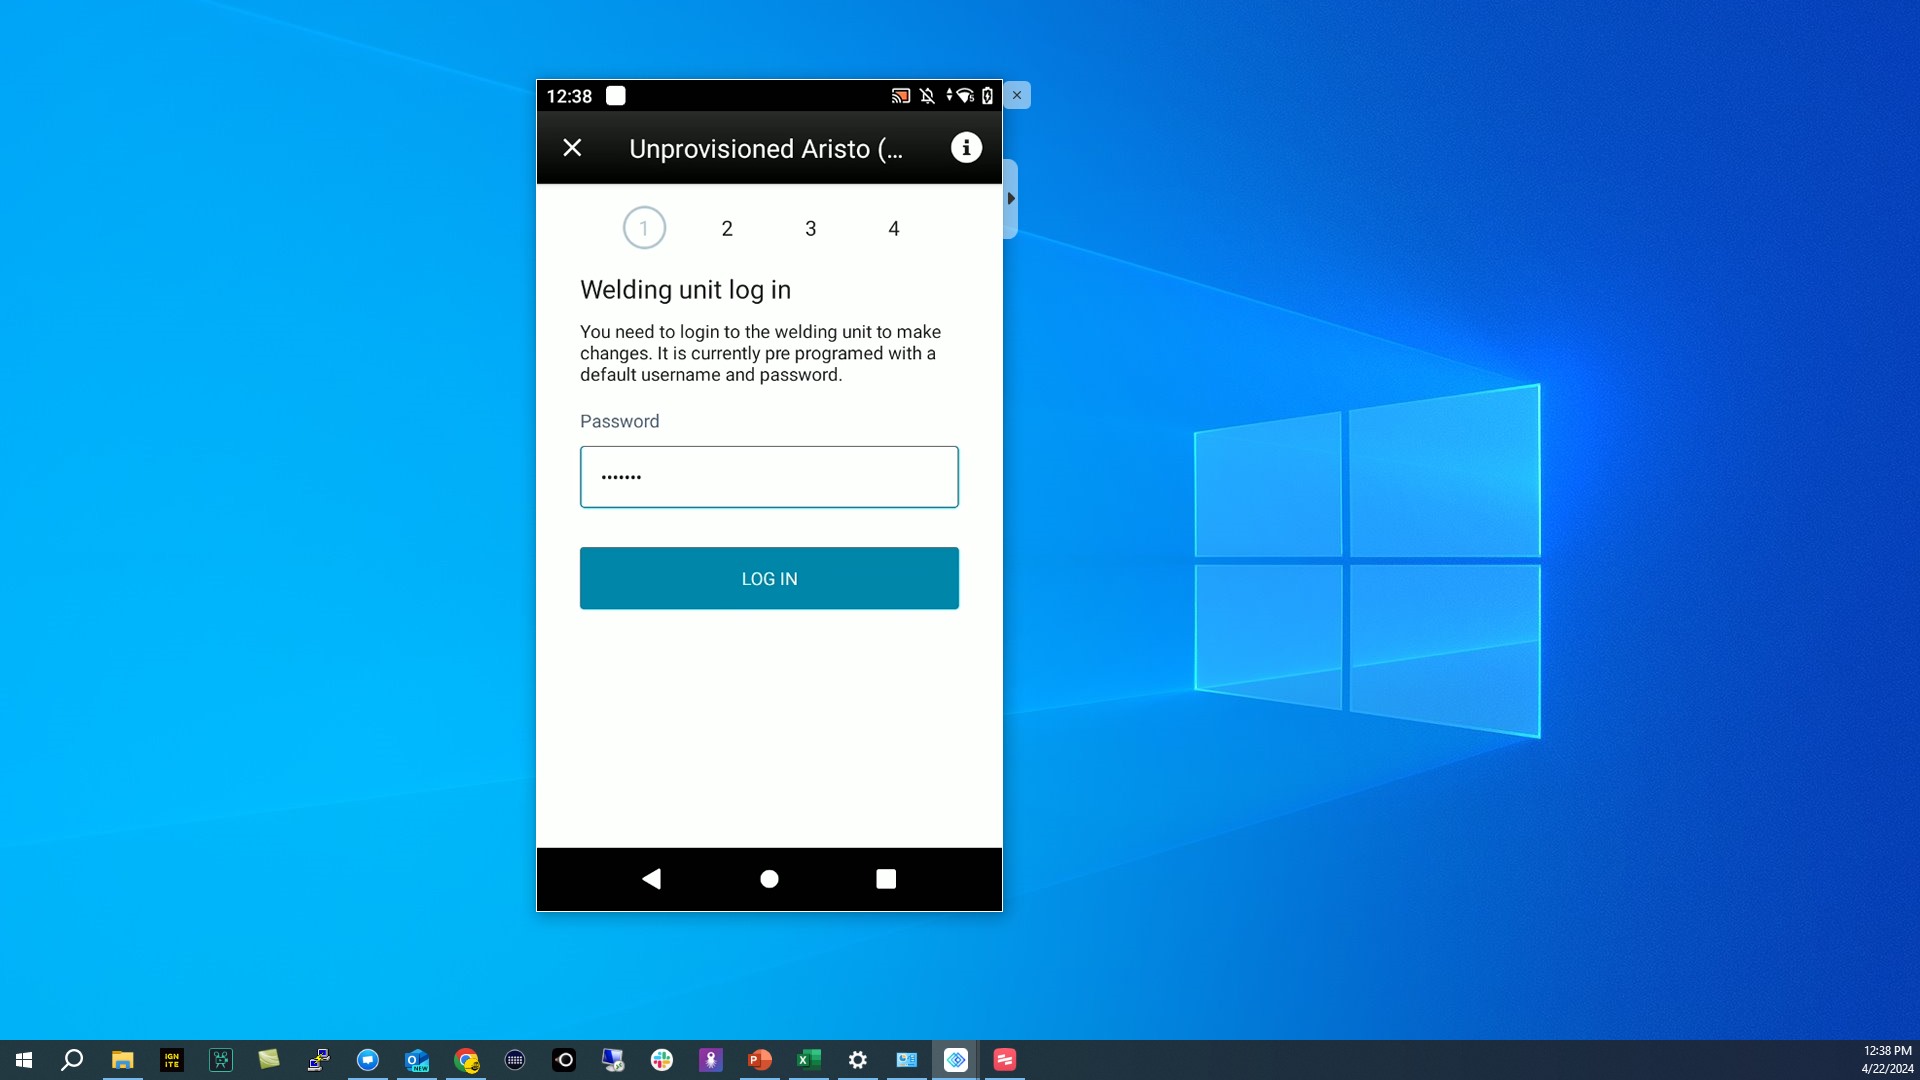The image size is (1920, 1080).
Task: Click the cast icon in phone status bar
Action: click(x=900, y=96)
